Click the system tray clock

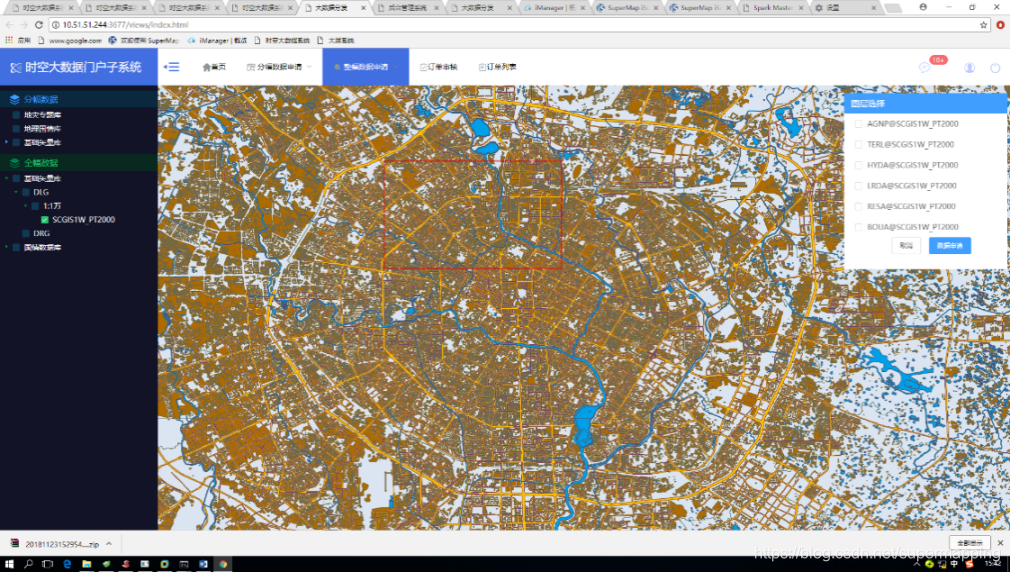coord(993,564)
